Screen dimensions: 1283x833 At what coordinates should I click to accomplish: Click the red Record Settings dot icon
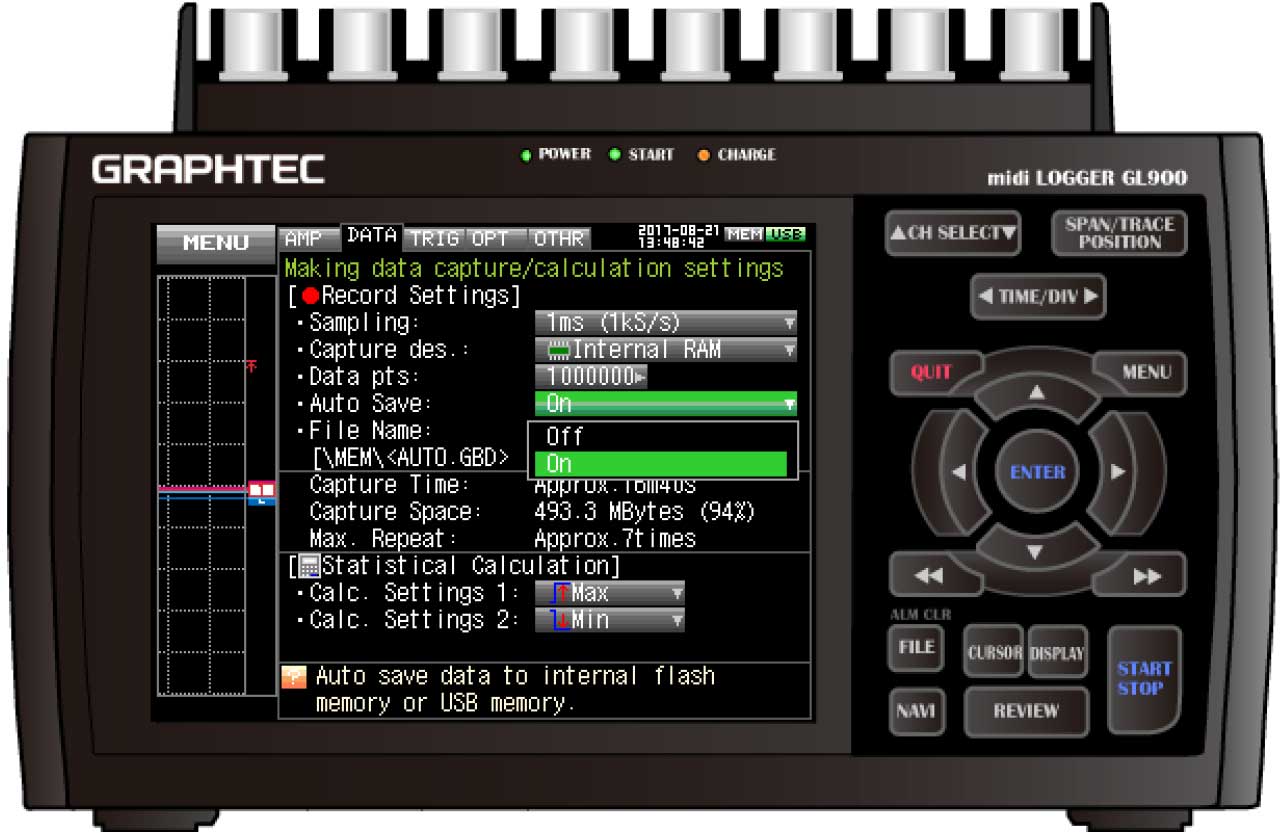(x=309, y=297)
